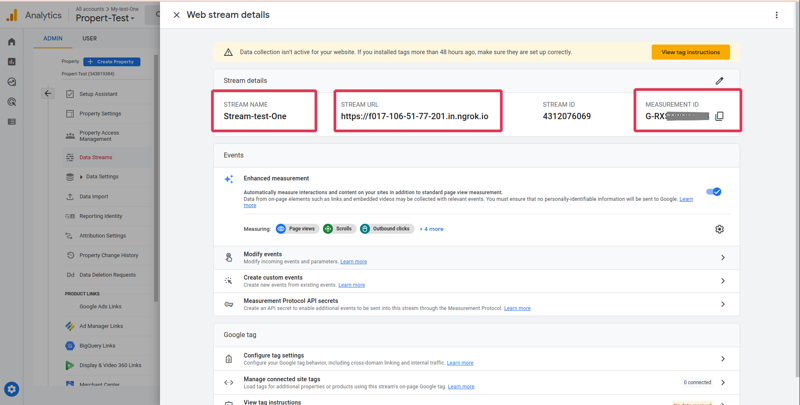
Task: Open Home in the left sidebar
Action: tap(12, 42)
